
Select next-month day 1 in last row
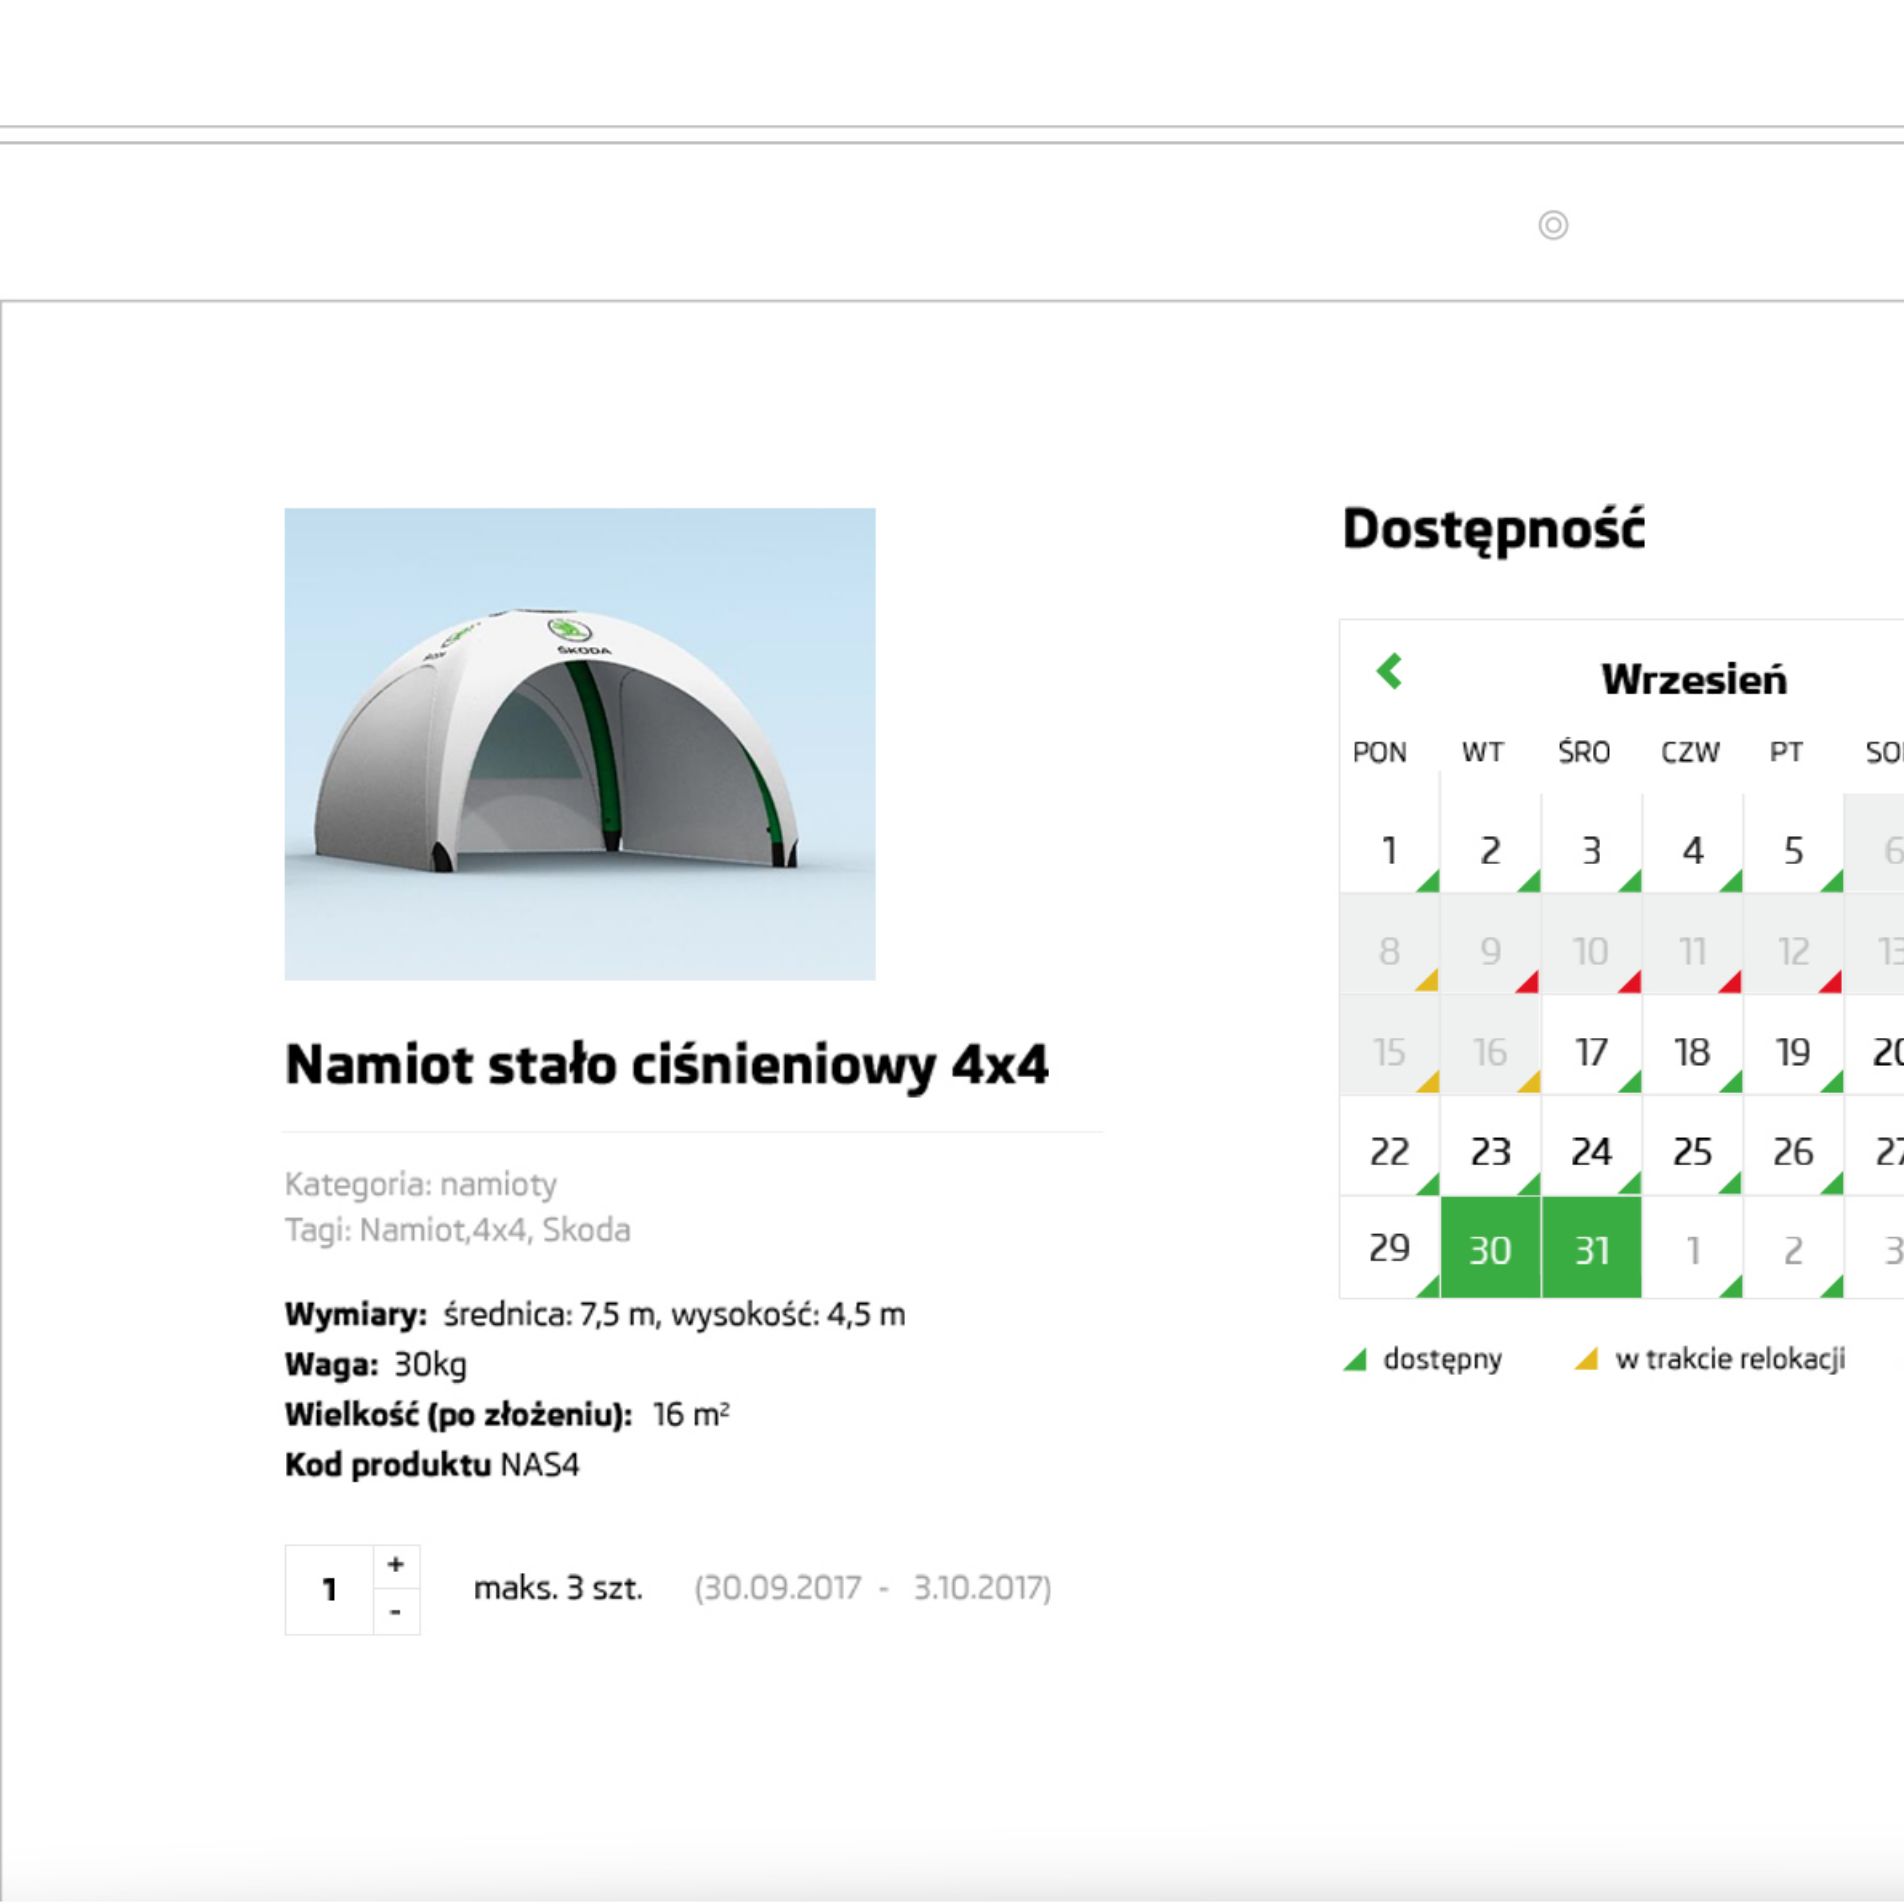point(1692,1247)
